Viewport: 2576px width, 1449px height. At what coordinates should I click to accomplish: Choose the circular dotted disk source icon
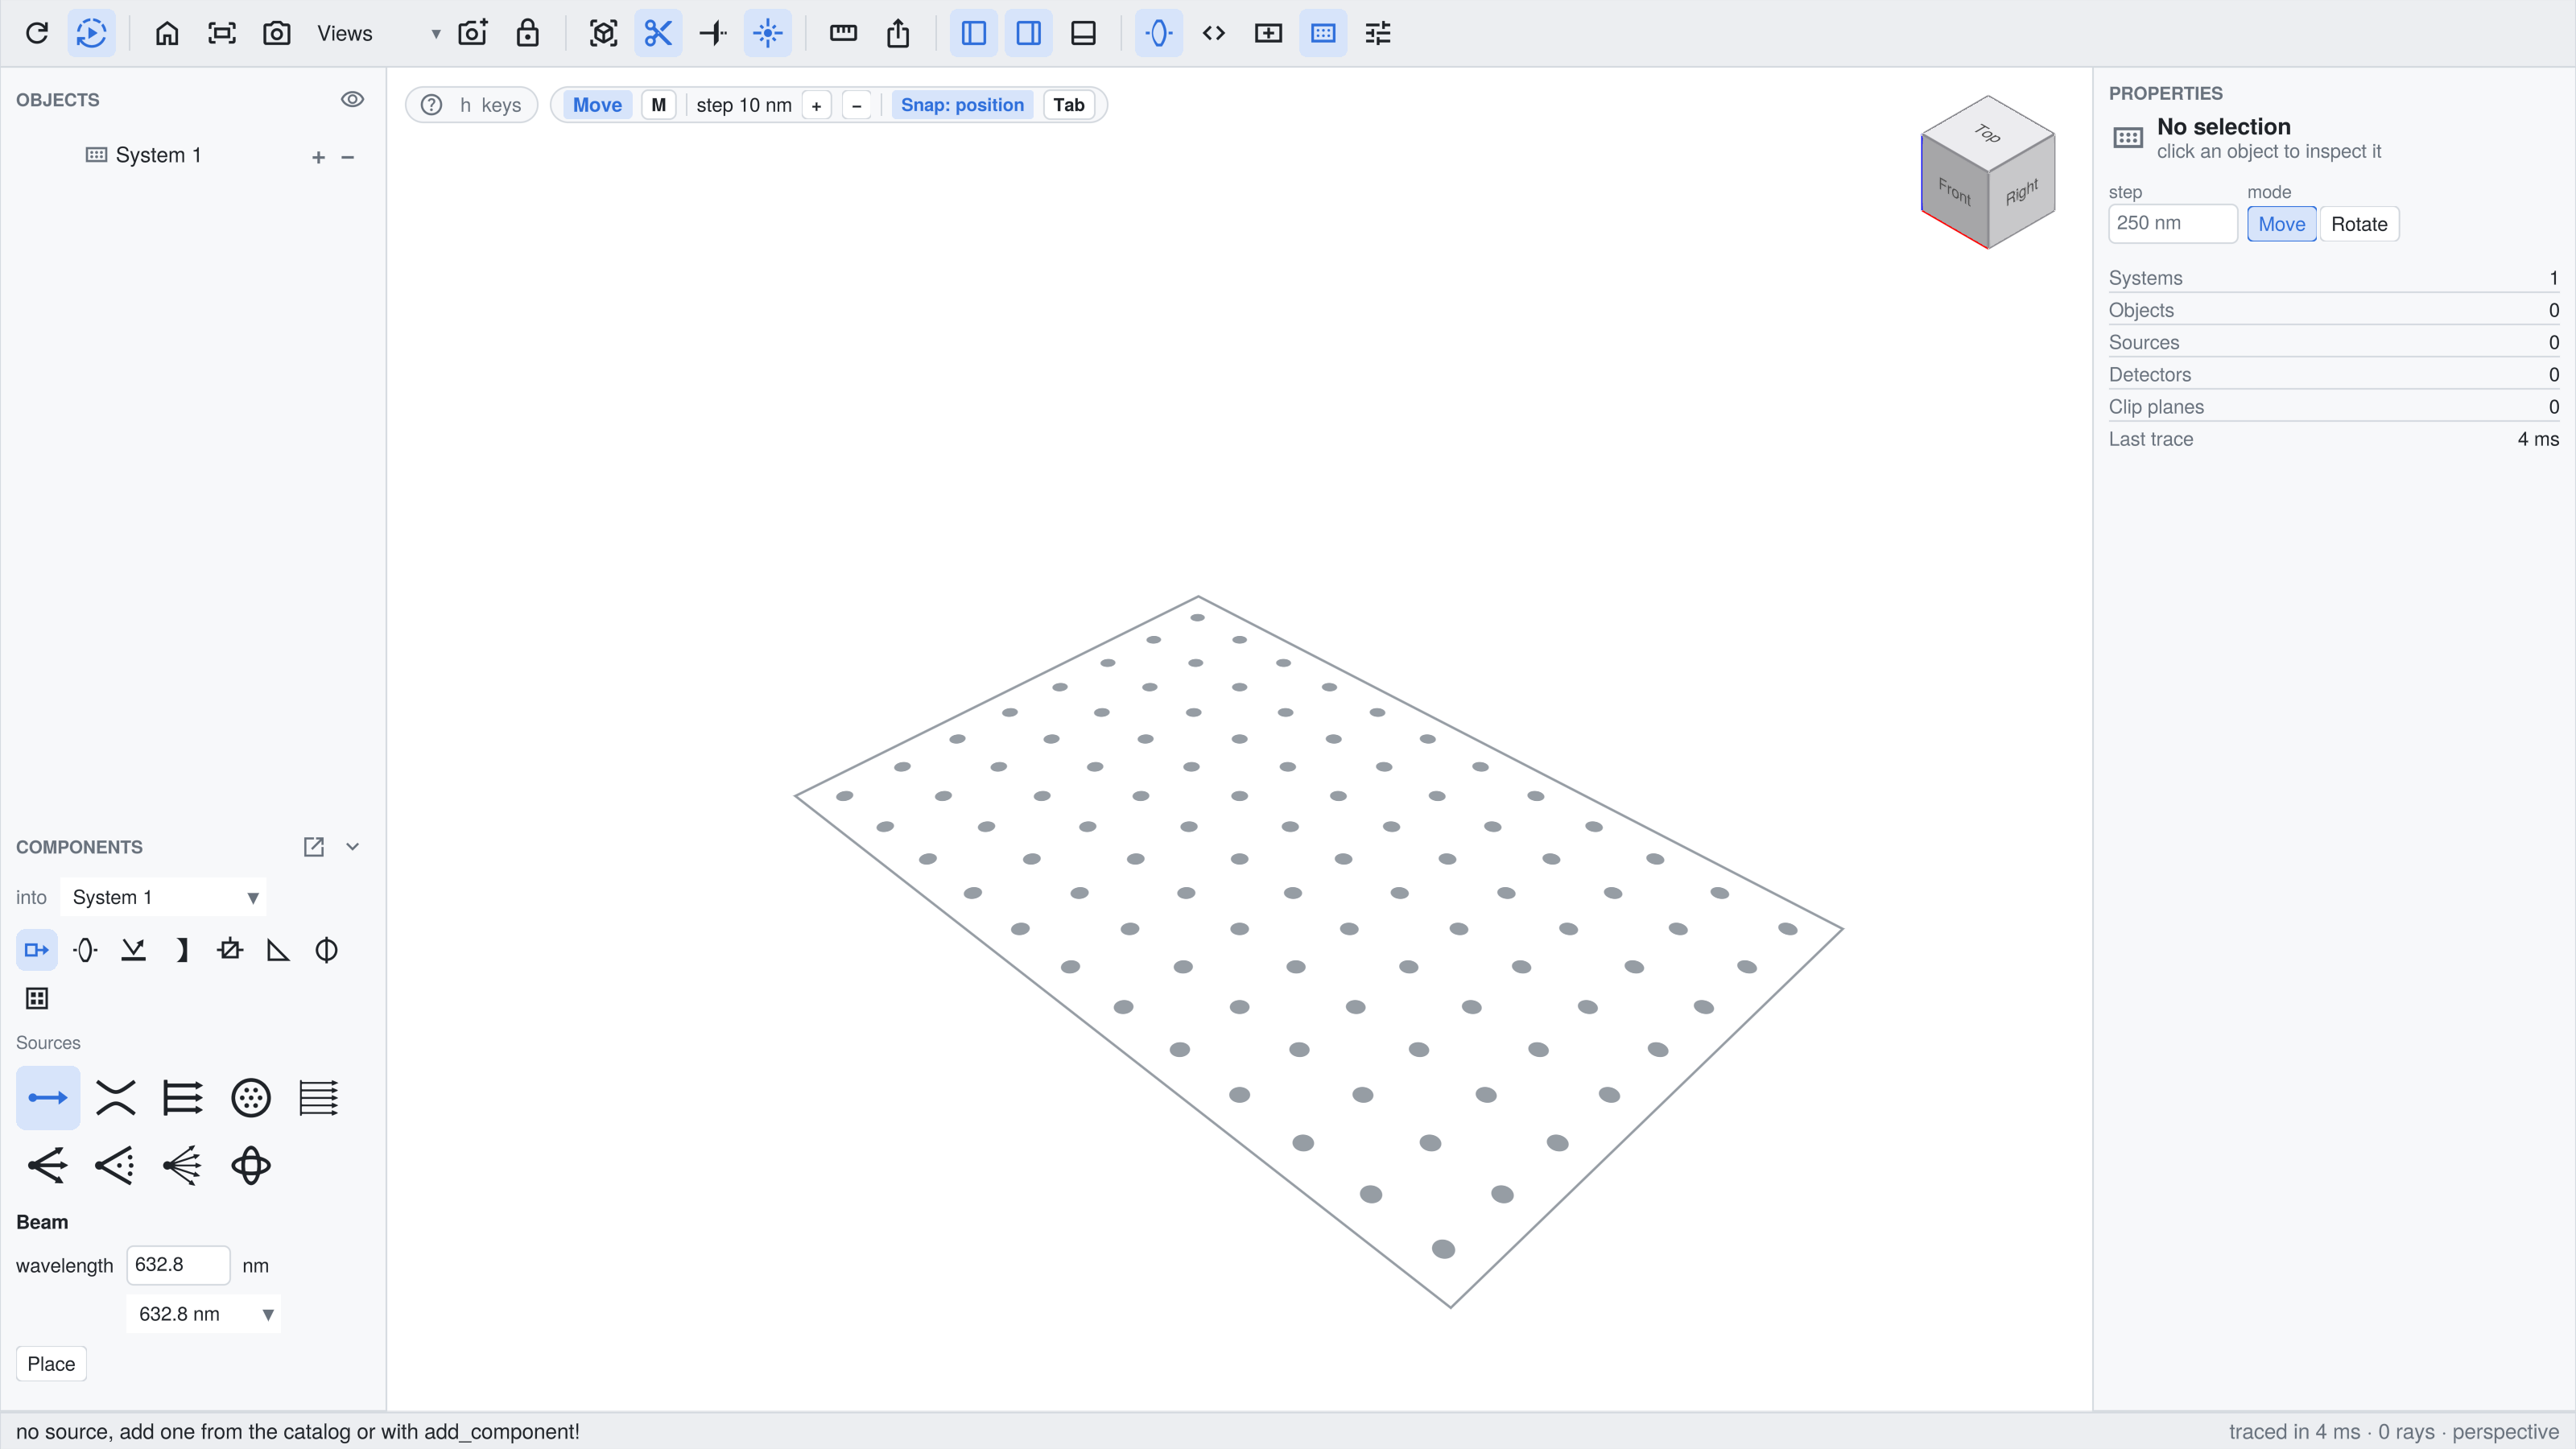coord(251,1098)
